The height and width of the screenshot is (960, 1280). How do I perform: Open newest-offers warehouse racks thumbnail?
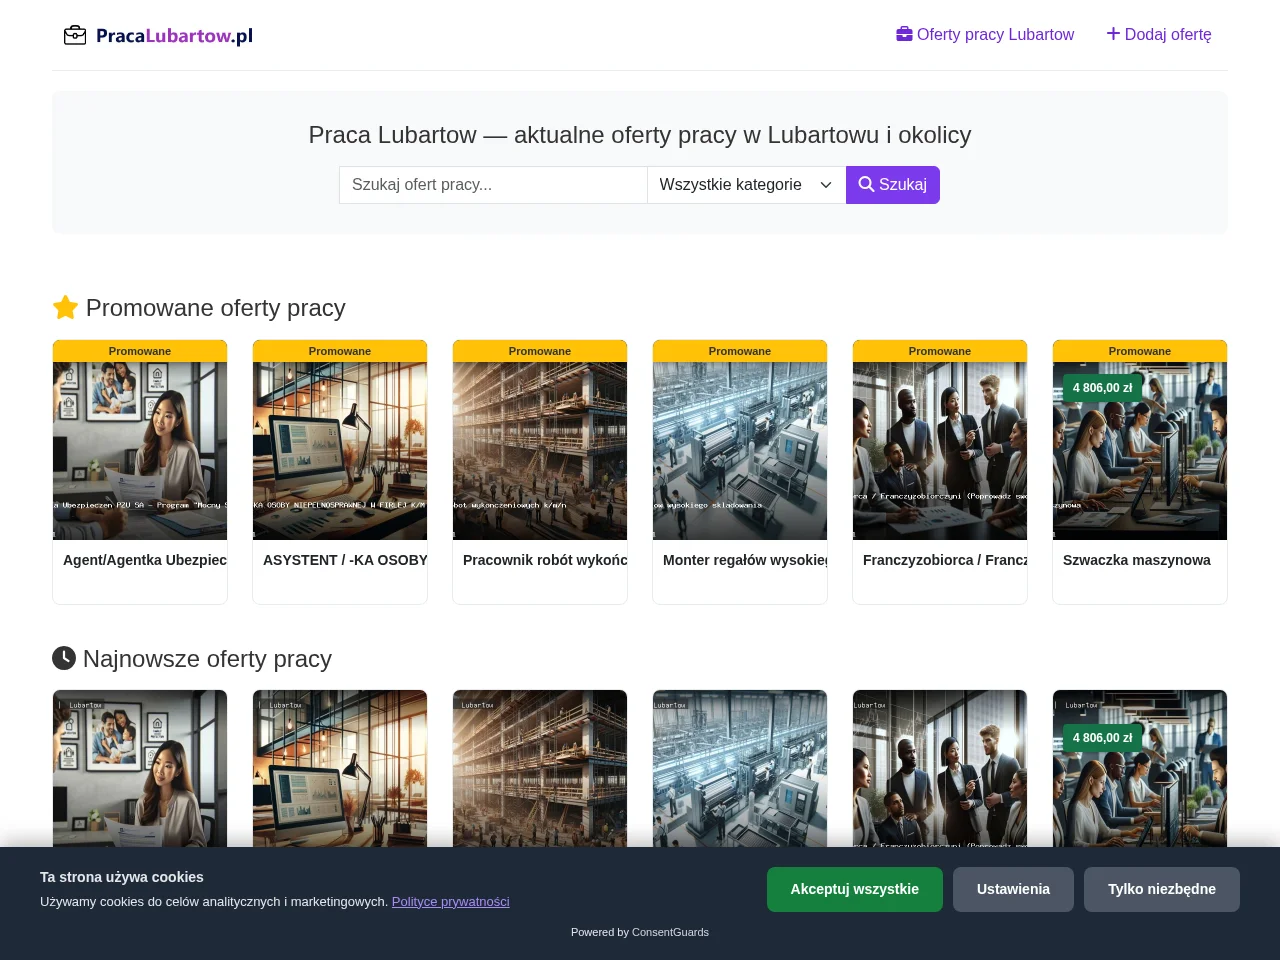click(x=740, y=768)
